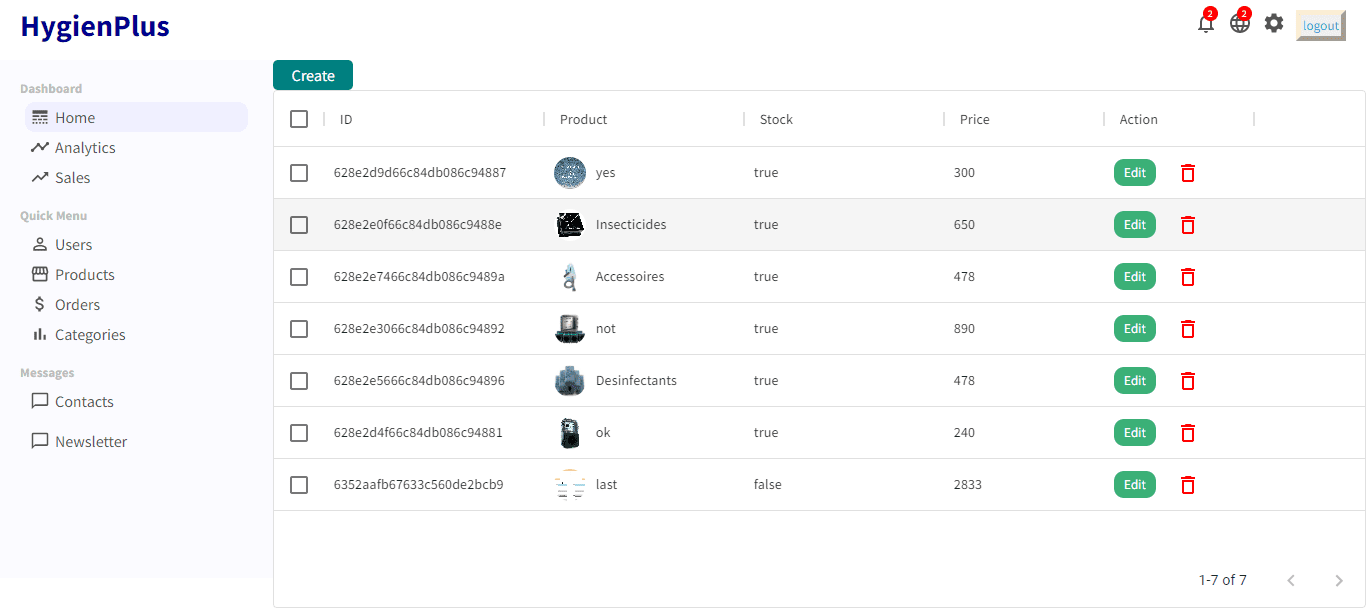Delete the Insecticides product with trash icon
This screenshot has width=1366, height=608.
point(1188,225)
